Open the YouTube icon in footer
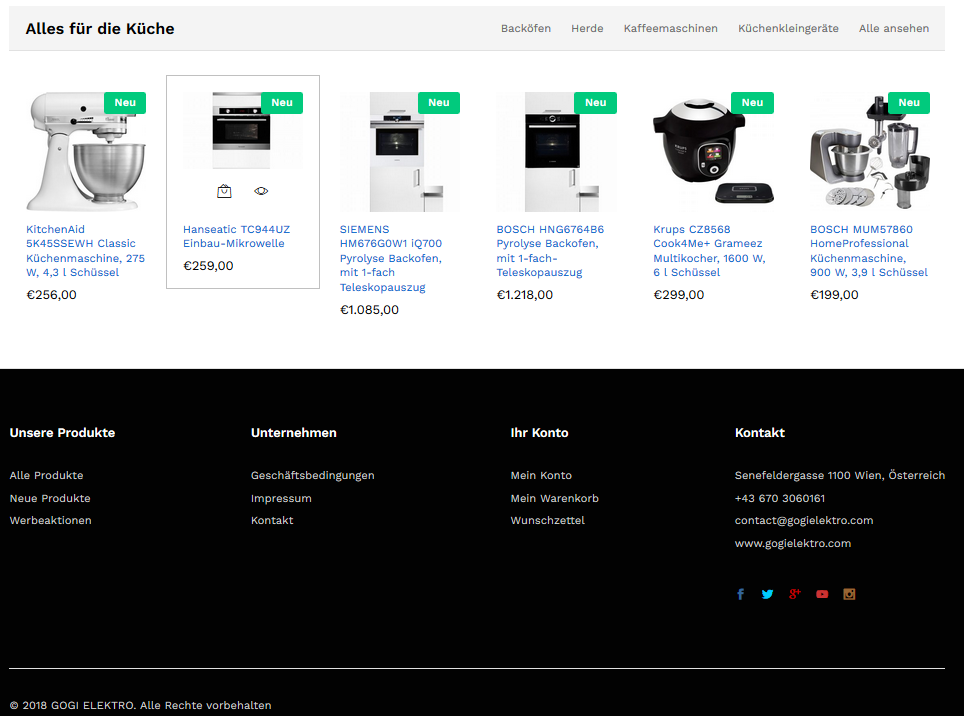The width and height of the screenshot is (964, 716). click(x=822, y=594)
